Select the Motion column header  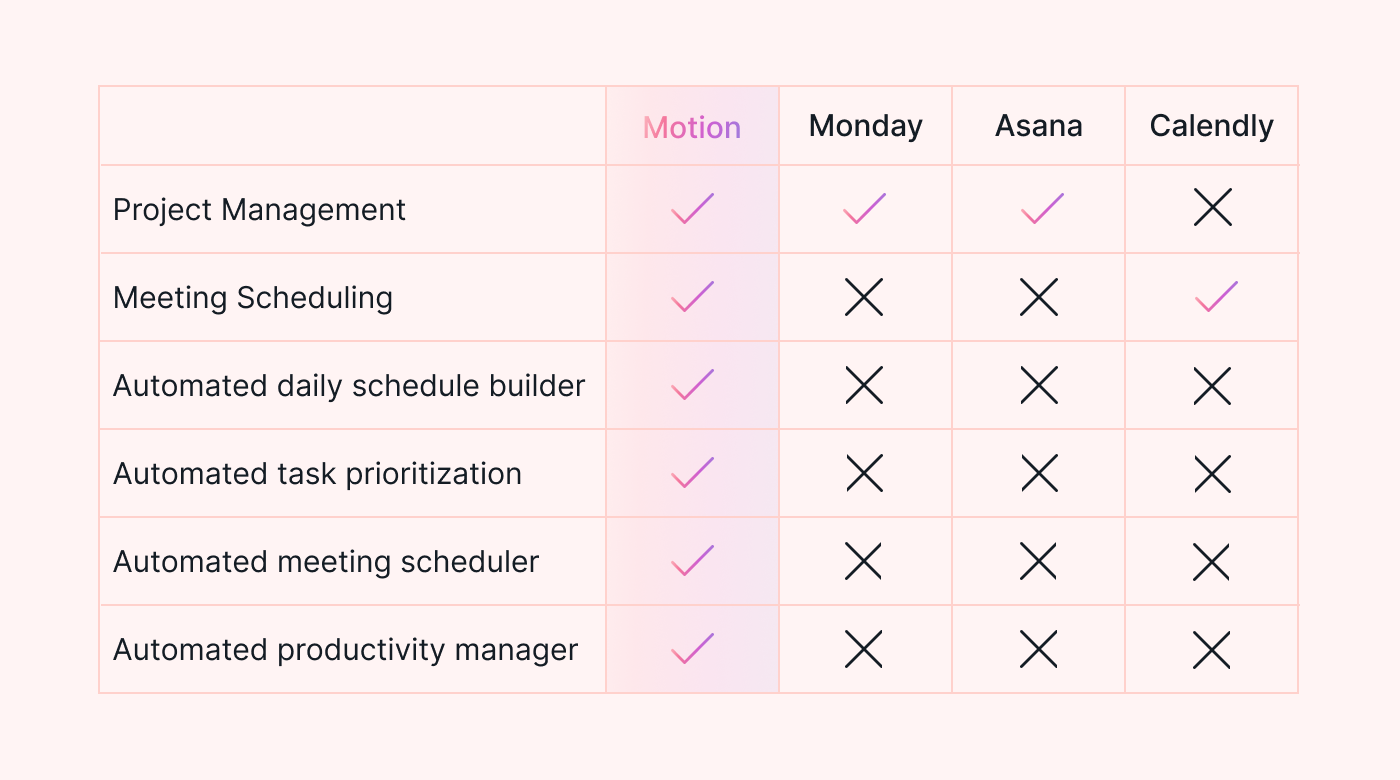coord(692,127)
